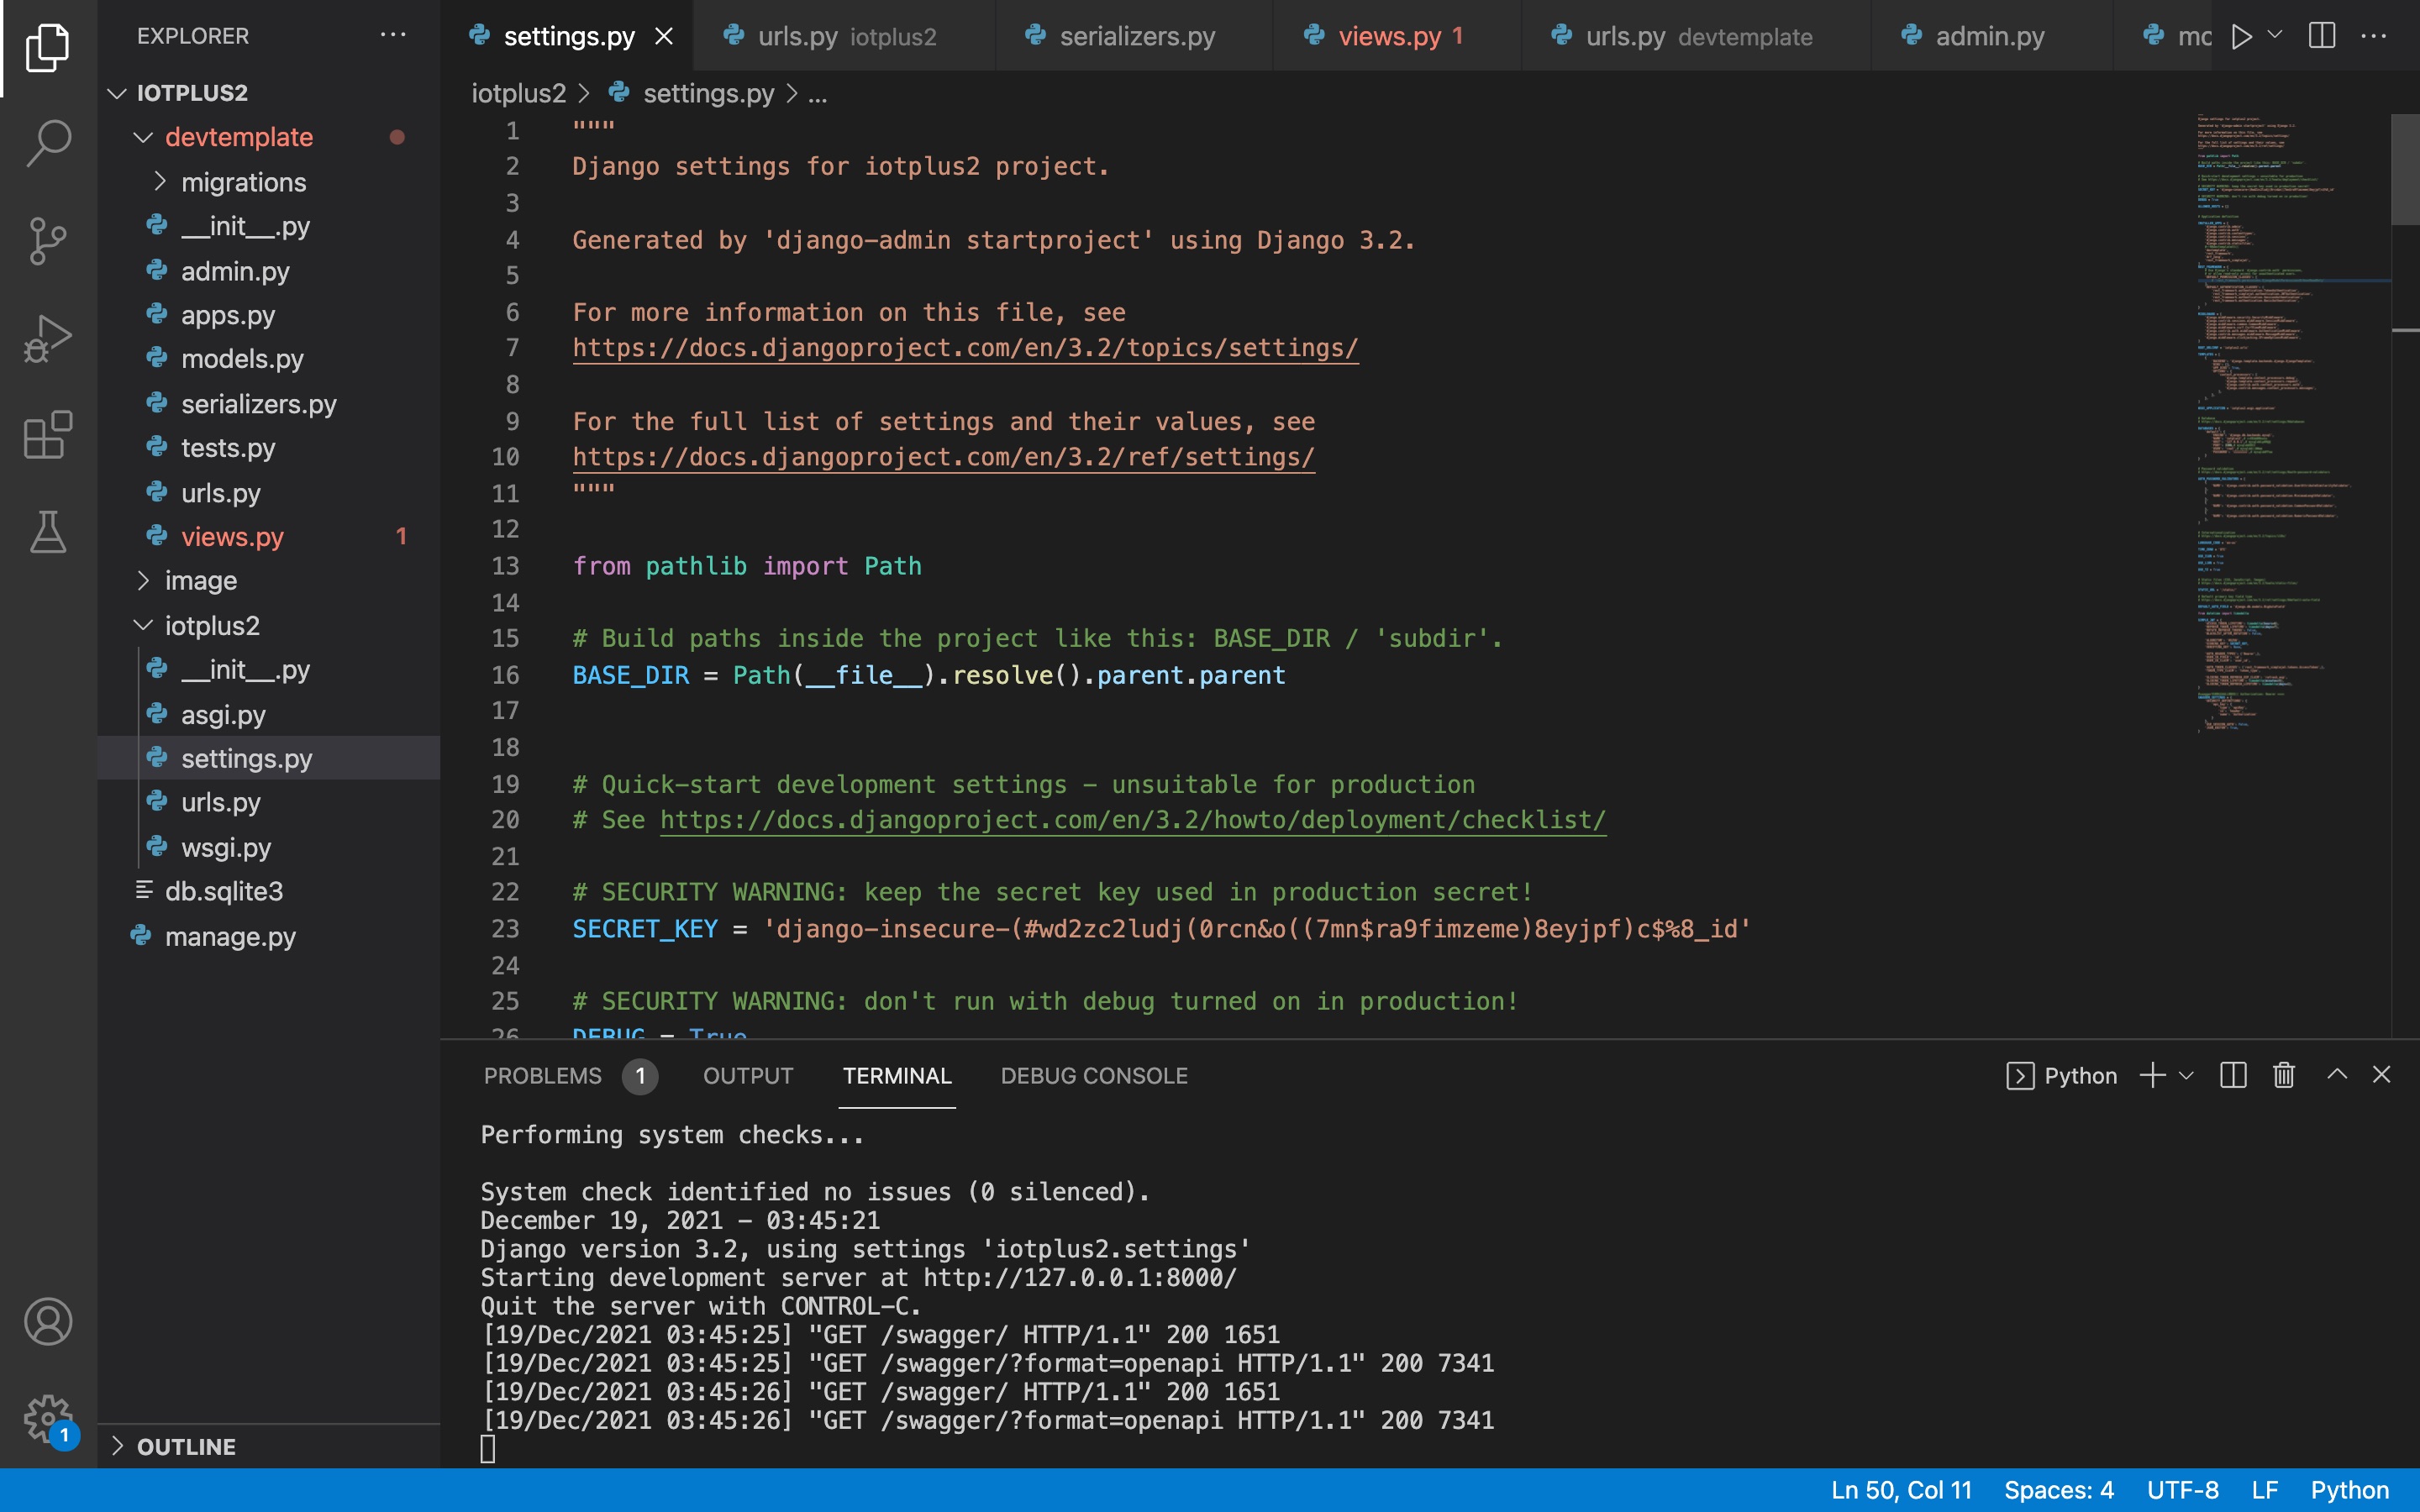Screen dimensions: 2420x1512
Task: Click iotplus2 in the breadcrumb
Action: [x=518, y=93]
